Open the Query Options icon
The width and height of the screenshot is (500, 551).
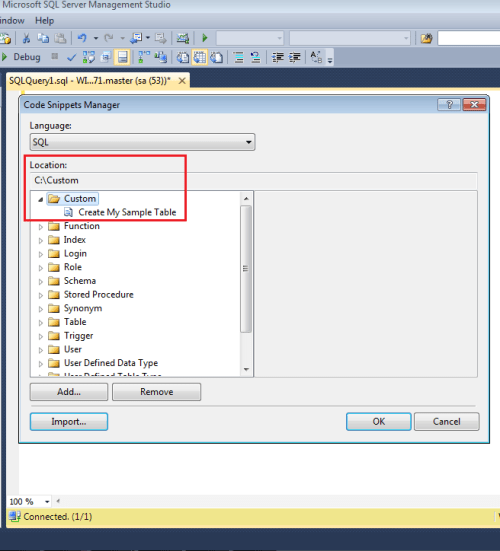(105, 57)
